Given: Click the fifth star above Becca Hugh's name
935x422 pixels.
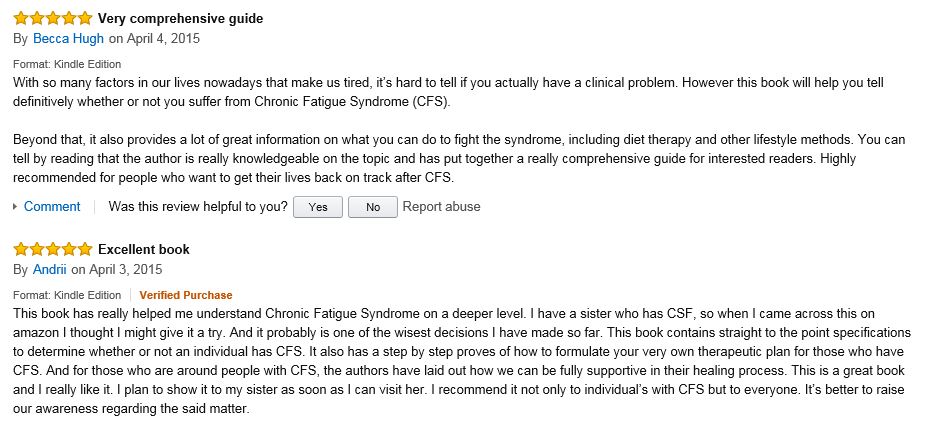Looking at the screenshot, I should (x=84, y=18).
